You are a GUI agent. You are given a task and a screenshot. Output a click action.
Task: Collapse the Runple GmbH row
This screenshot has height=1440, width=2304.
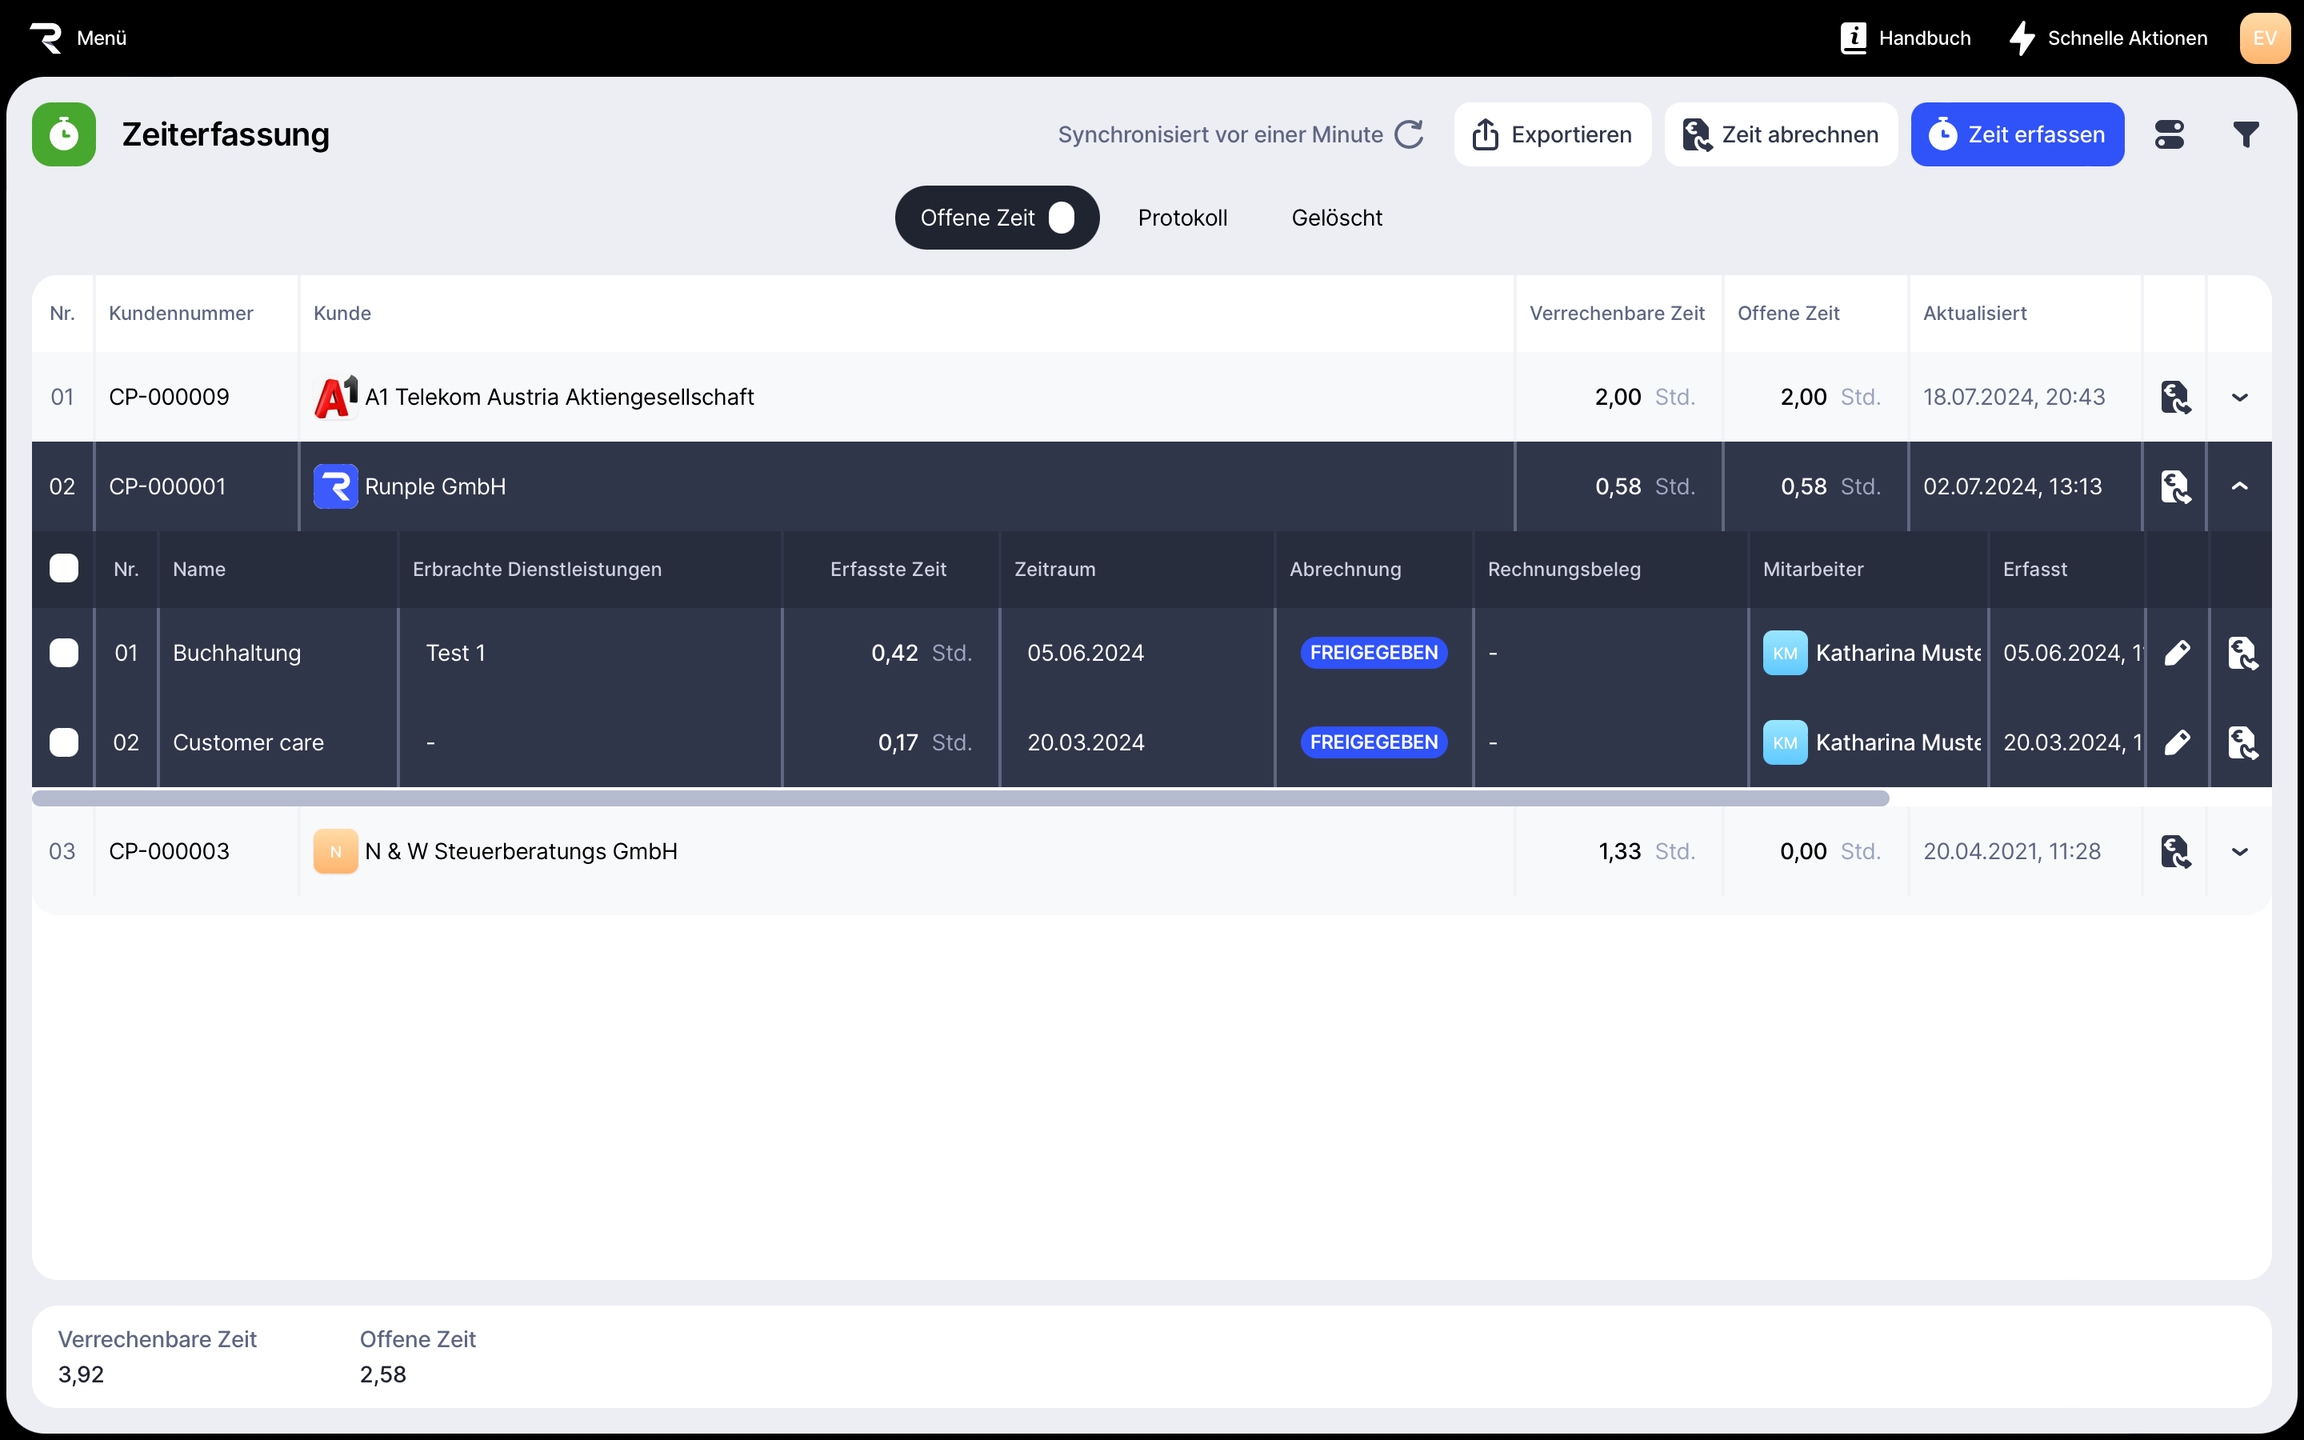pyautogui.click(x=2240, y=487)
